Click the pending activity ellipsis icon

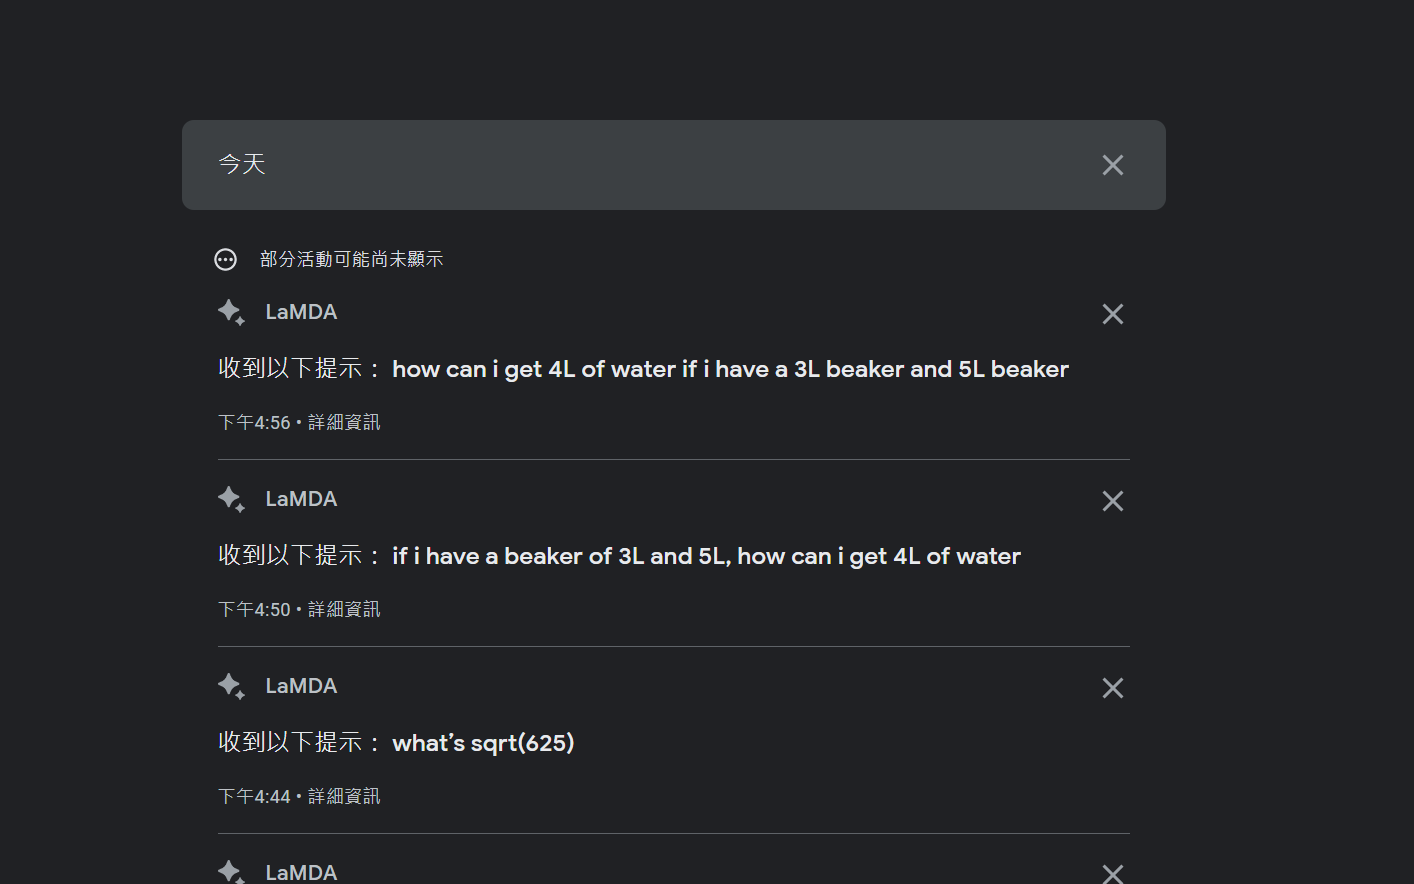coord(226,260)
